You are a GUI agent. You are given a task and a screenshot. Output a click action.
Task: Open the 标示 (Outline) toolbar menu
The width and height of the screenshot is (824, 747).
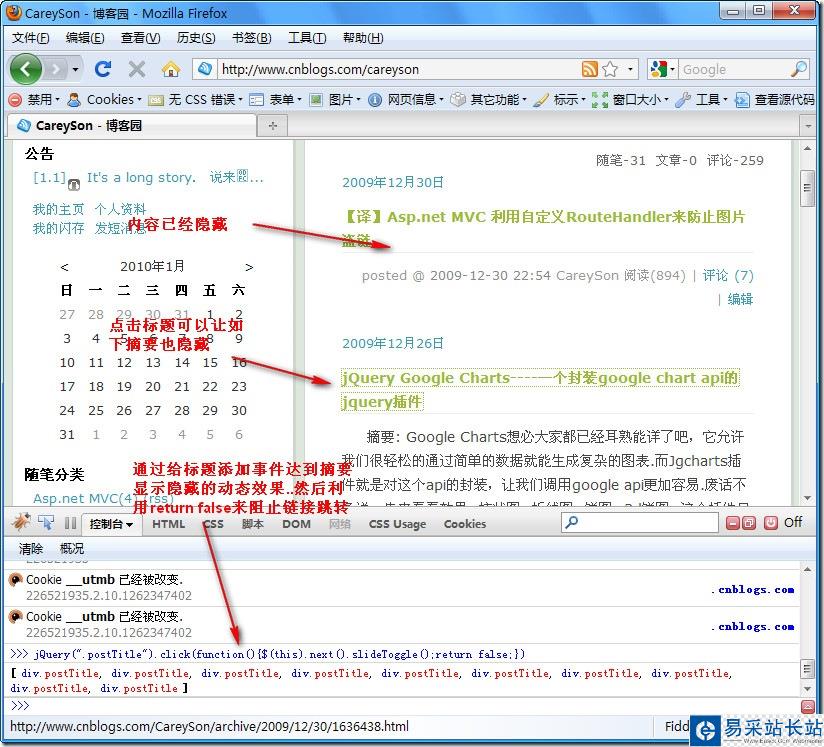click(x=559, y=99)
